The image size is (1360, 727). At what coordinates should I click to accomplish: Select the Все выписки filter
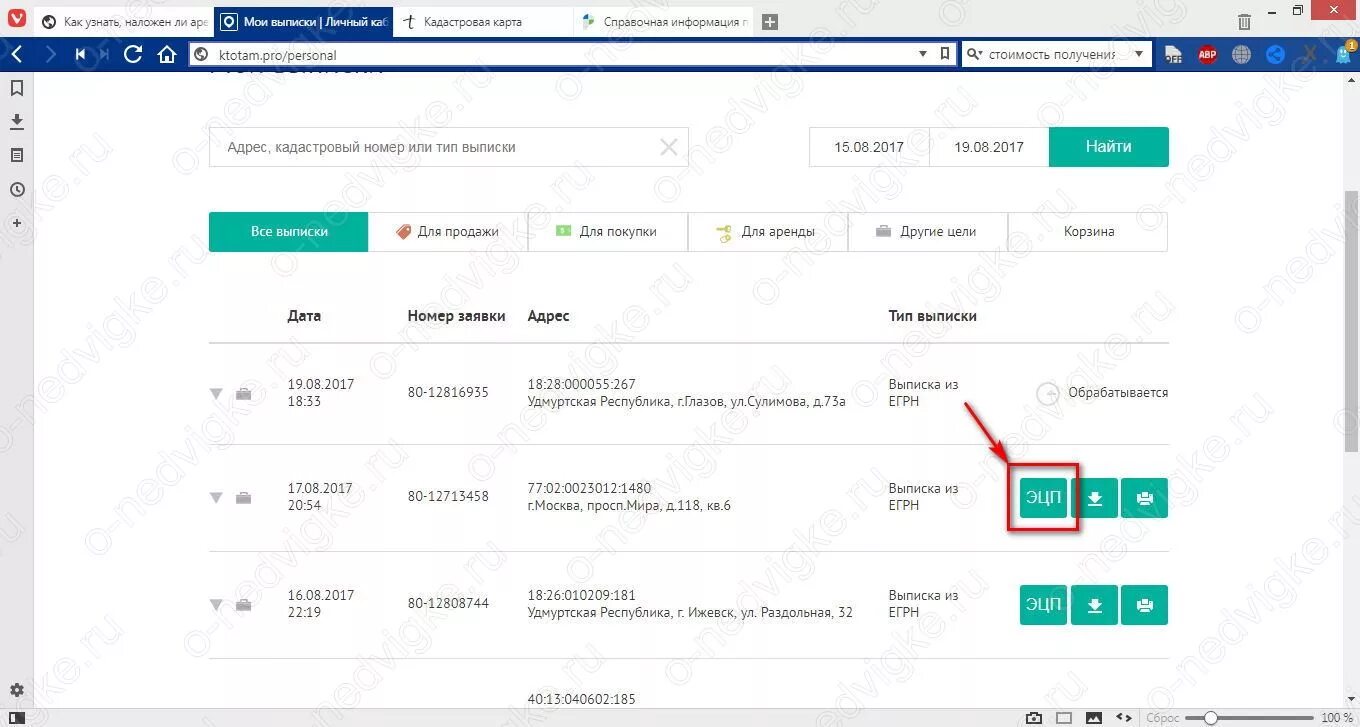click(289, 232)
